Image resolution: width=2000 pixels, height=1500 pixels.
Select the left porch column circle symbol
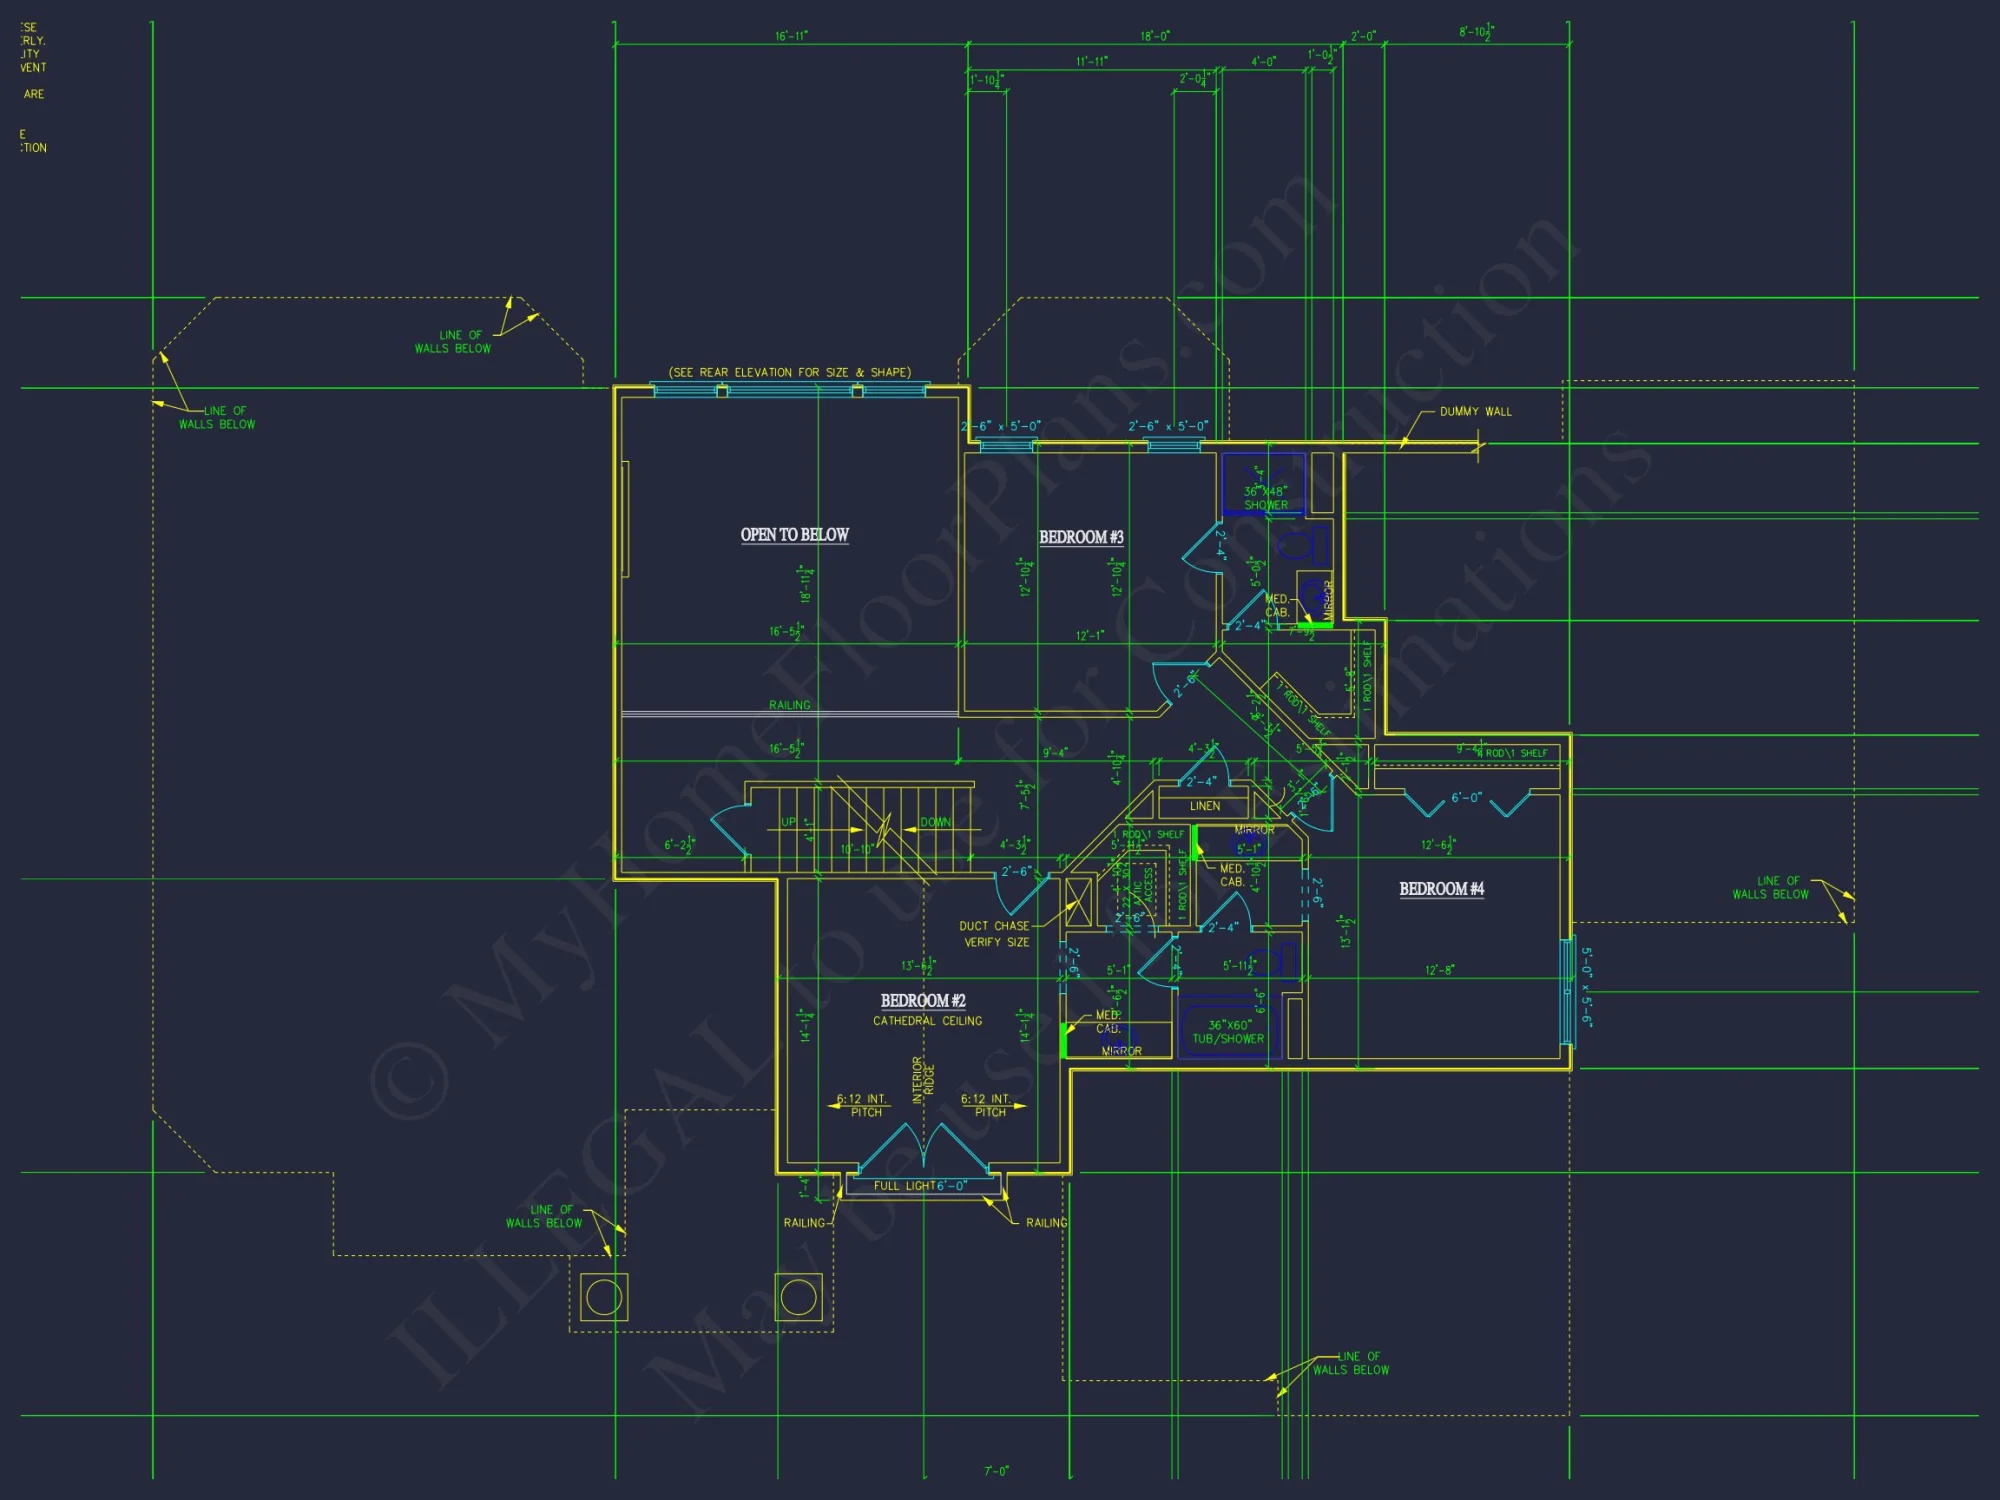tap(604, 1297)
